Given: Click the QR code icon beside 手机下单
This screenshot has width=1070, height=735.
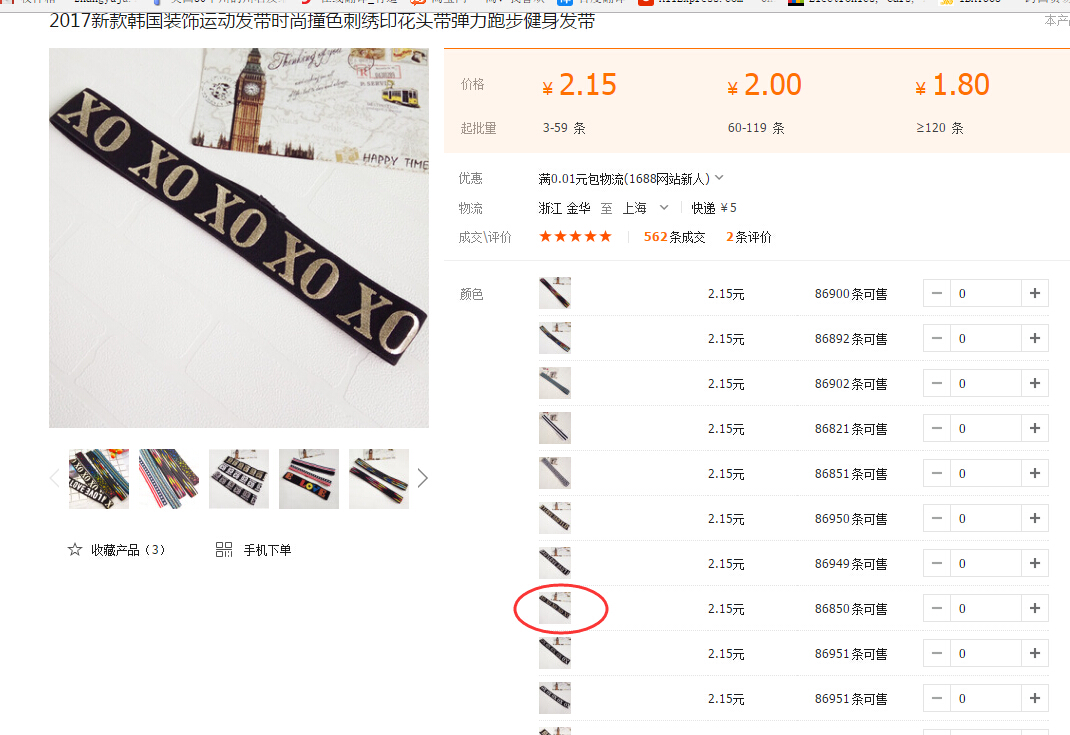Looking at the screenshot, I should coord(224,550).
